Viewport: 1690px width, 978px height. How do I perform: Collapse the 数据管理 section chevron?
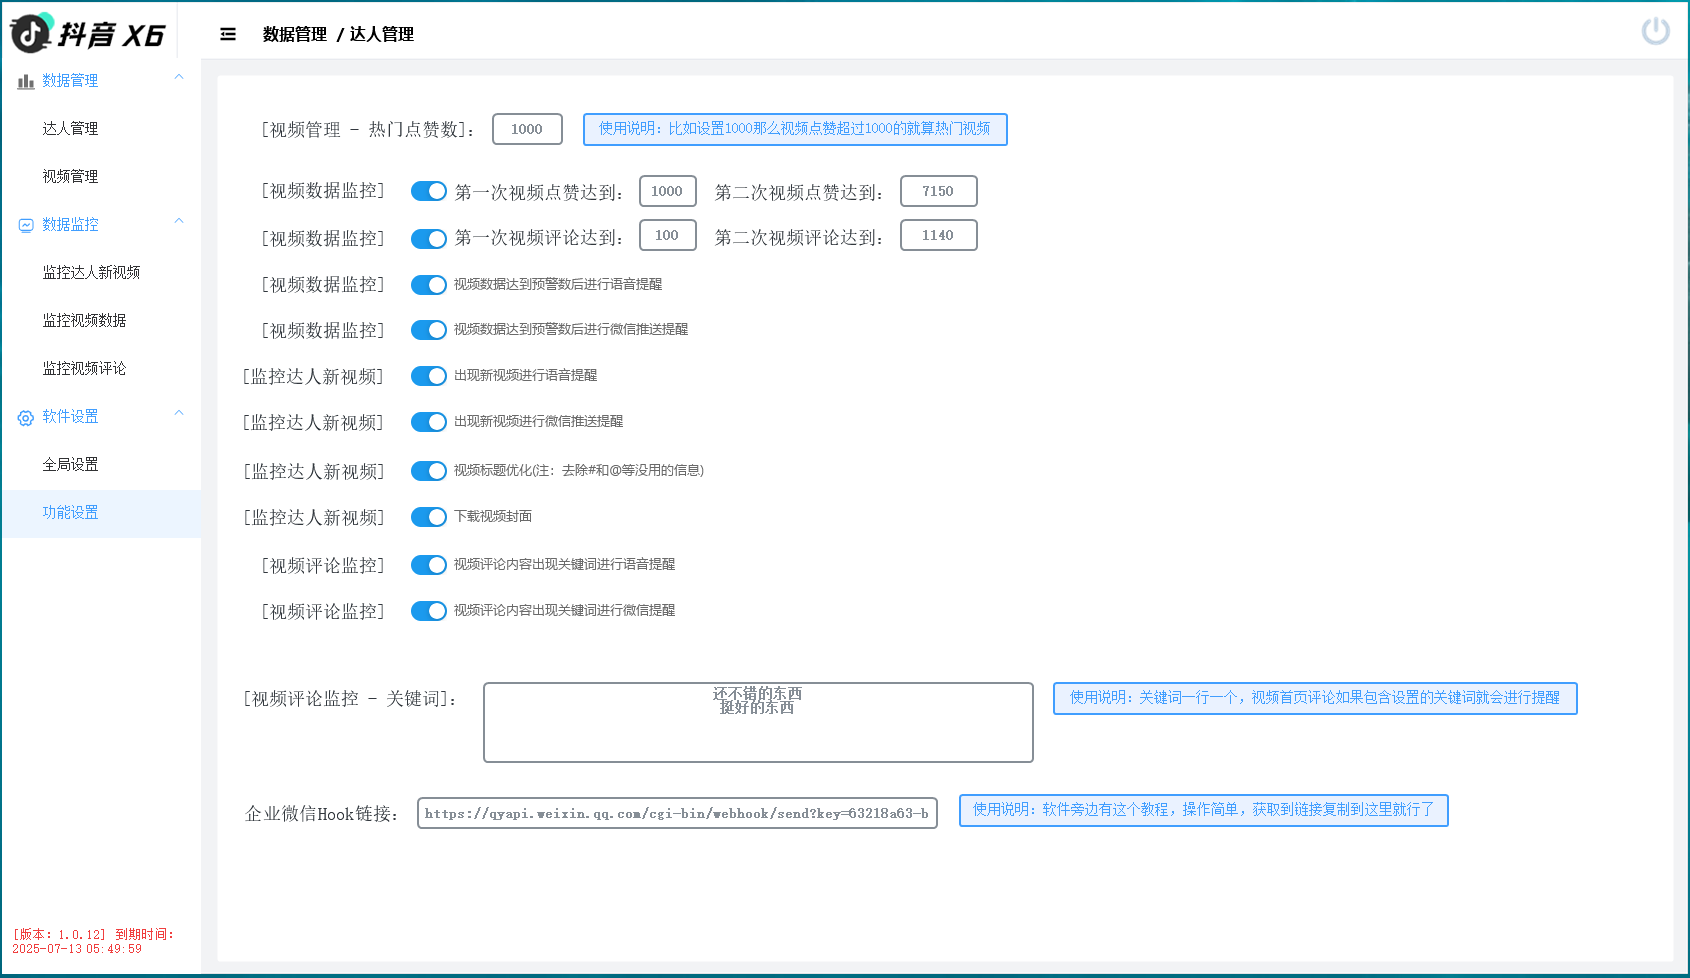coord(179,77)
